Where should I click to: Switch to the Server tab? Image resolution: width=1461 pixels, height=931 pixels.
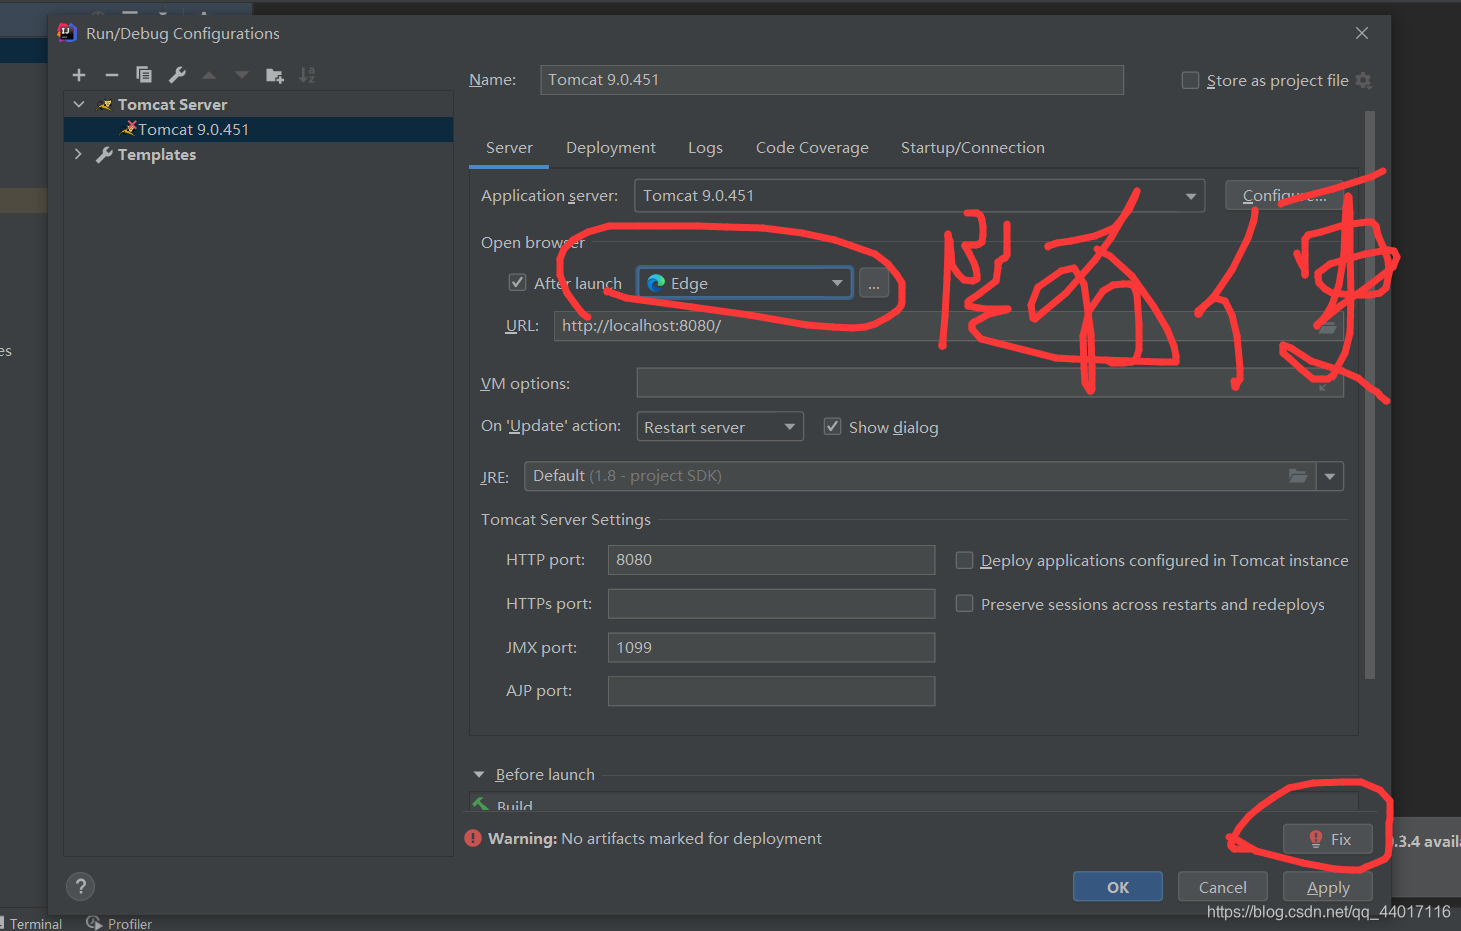pyautogui.click(x=509, y=148)
